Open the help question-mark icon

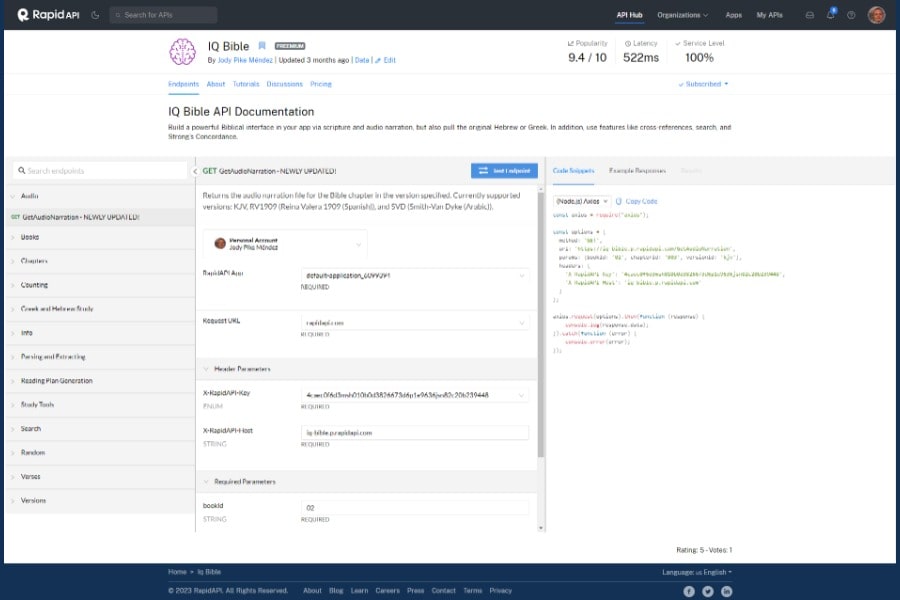tap(851, 15)
